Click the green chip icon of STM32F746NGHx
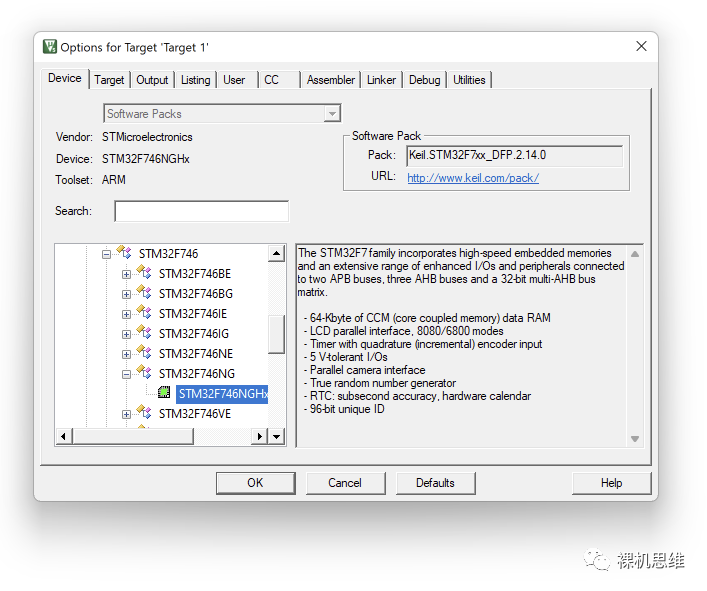Image resolution: width=707 pixels, height=591 pixels. [164, 393]
